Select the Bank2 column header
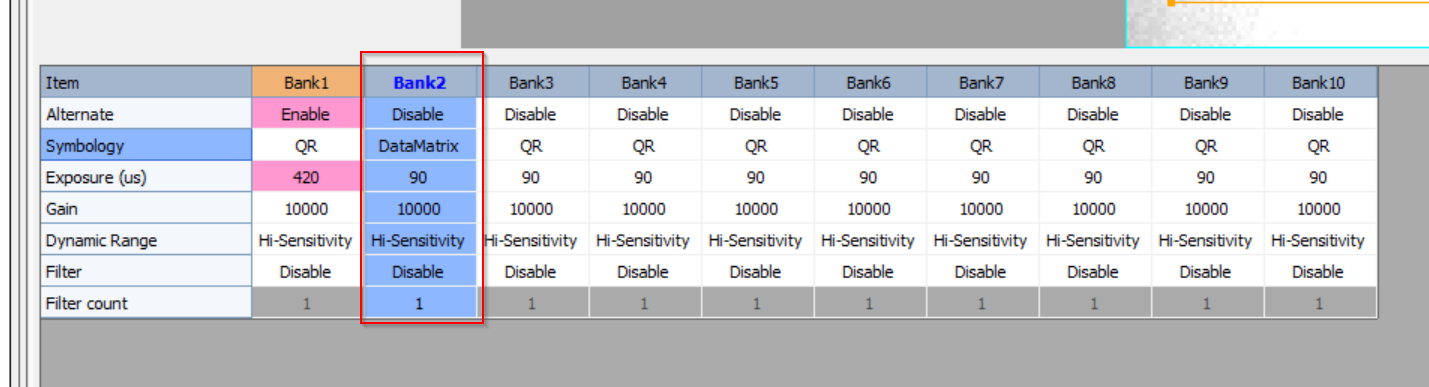Screen dimensions: 1429x387 pos(419,83)
